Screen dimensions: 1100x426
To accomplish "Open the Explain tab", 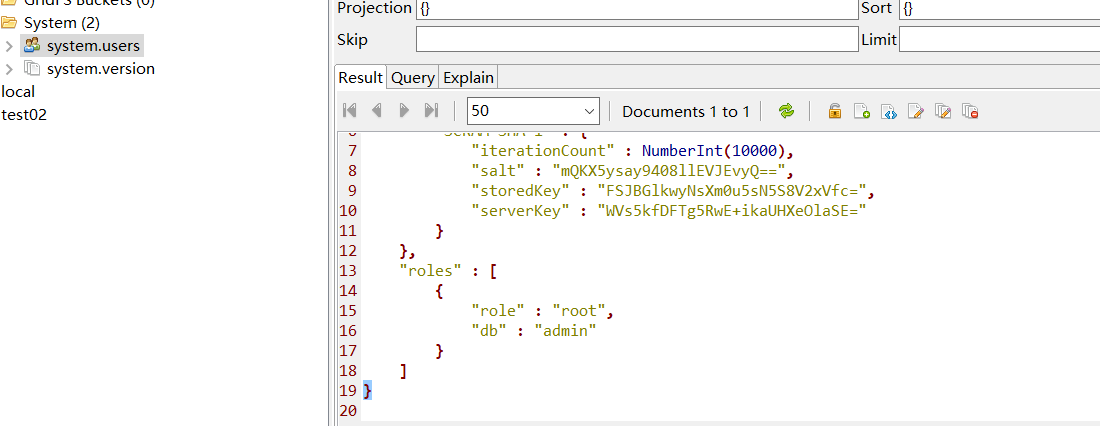I will pyautogui.click(x=469, y=77).
